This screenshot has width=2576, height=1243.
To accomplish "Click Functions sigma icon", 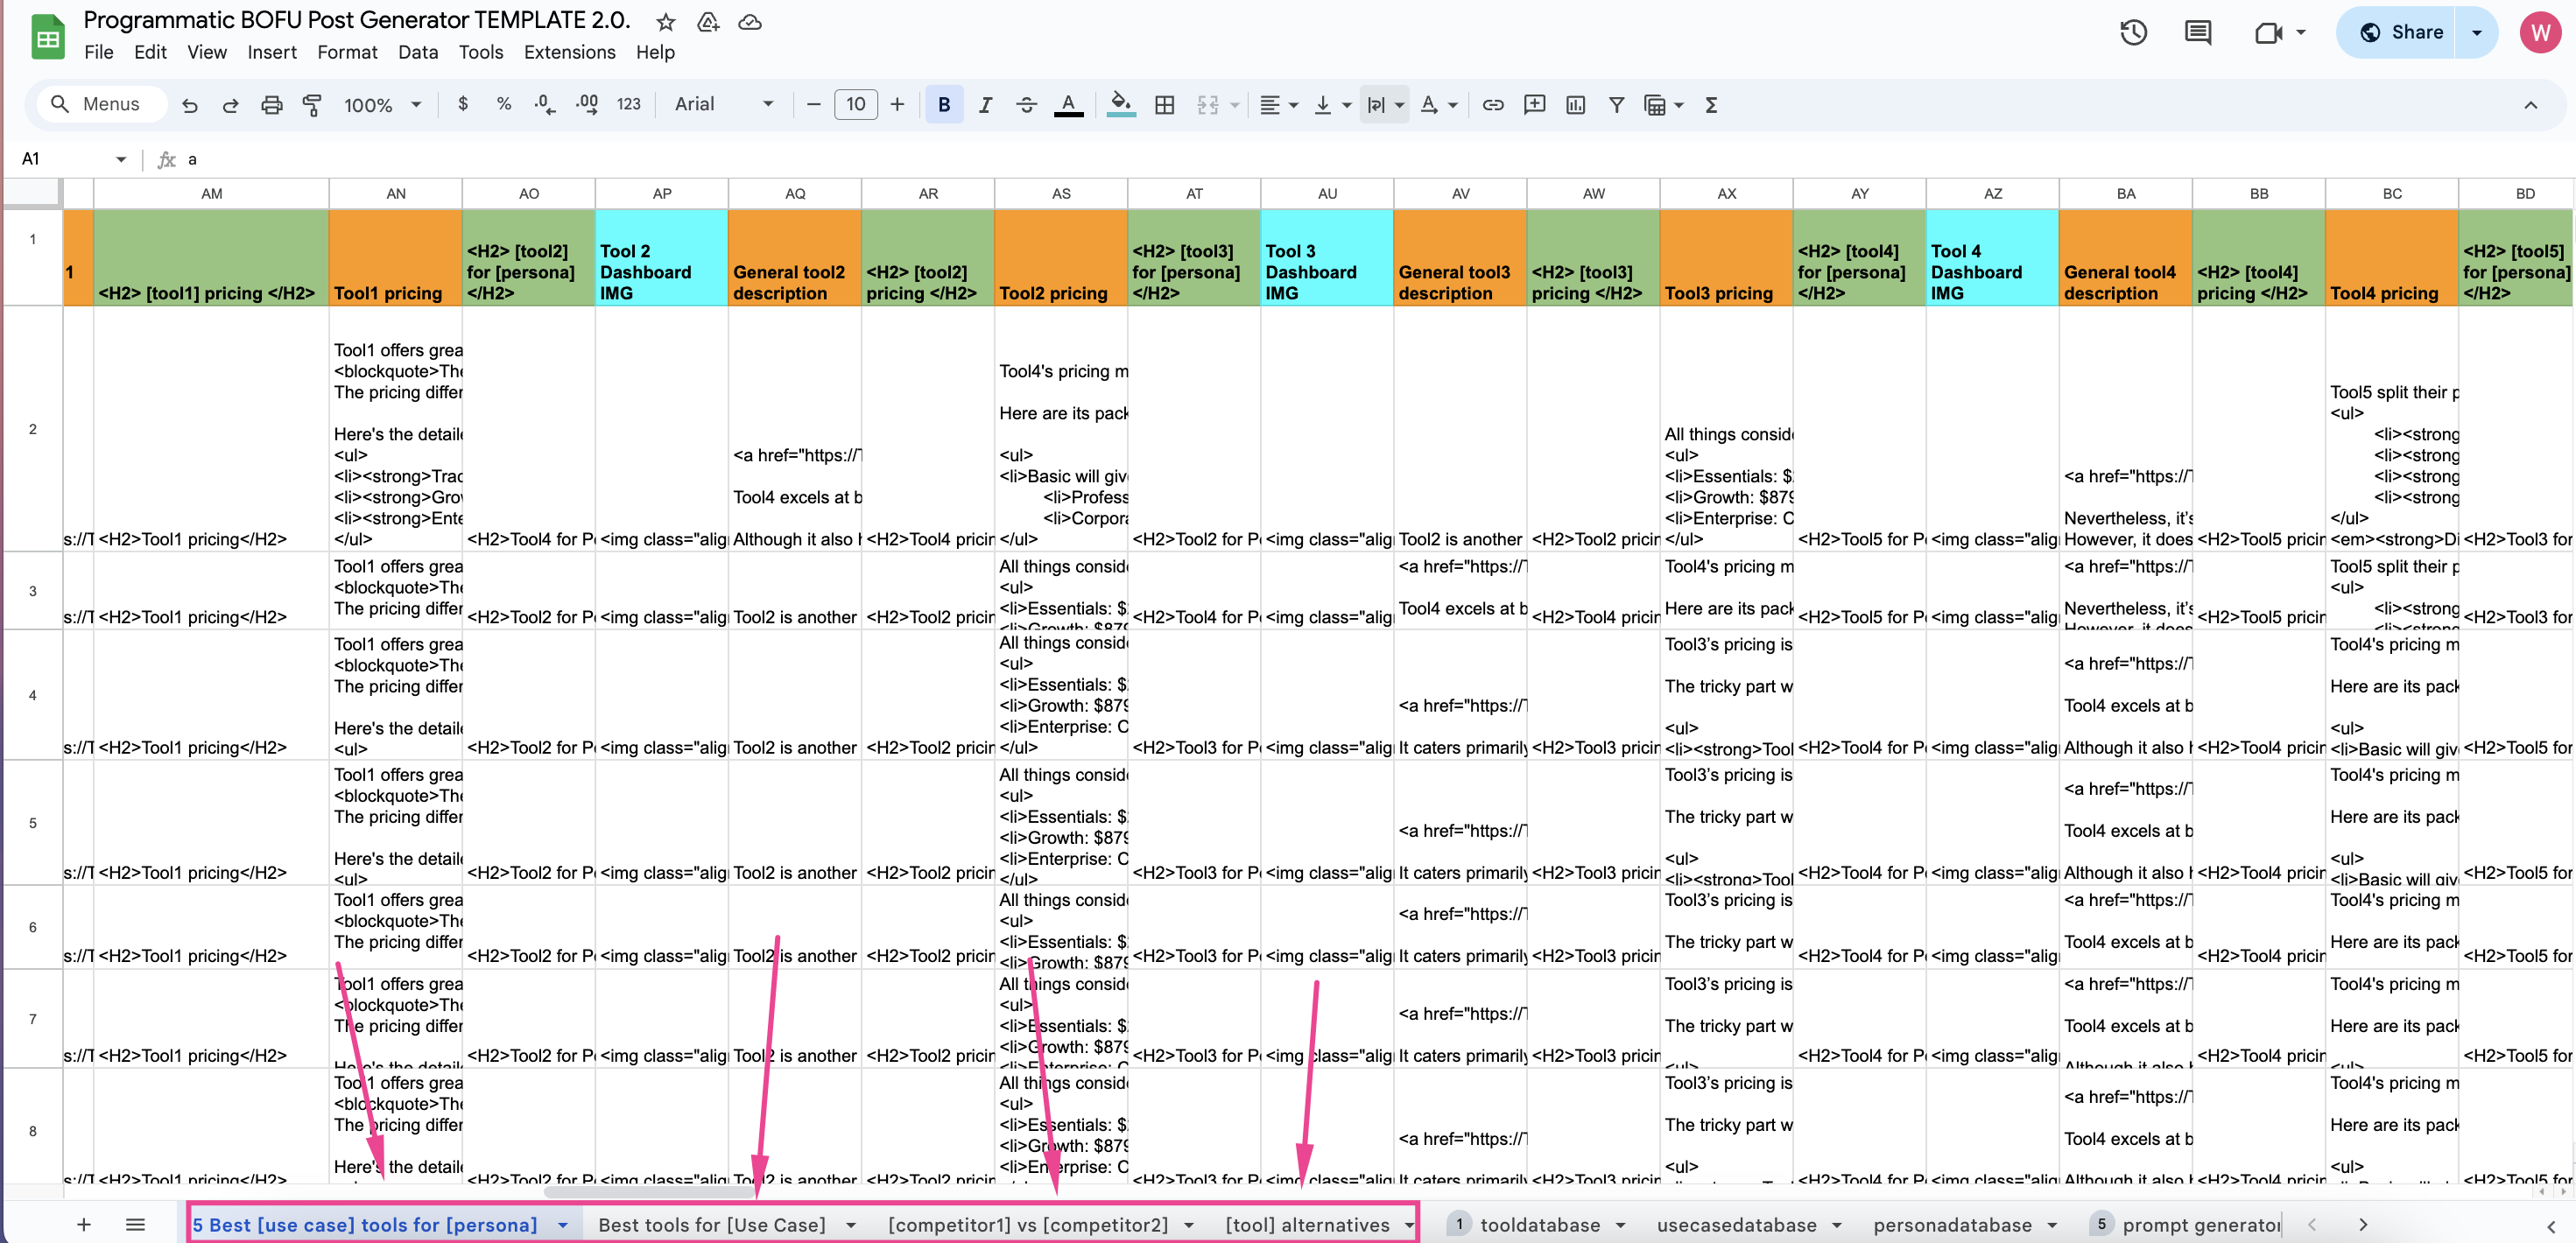I will (1711, 105).
